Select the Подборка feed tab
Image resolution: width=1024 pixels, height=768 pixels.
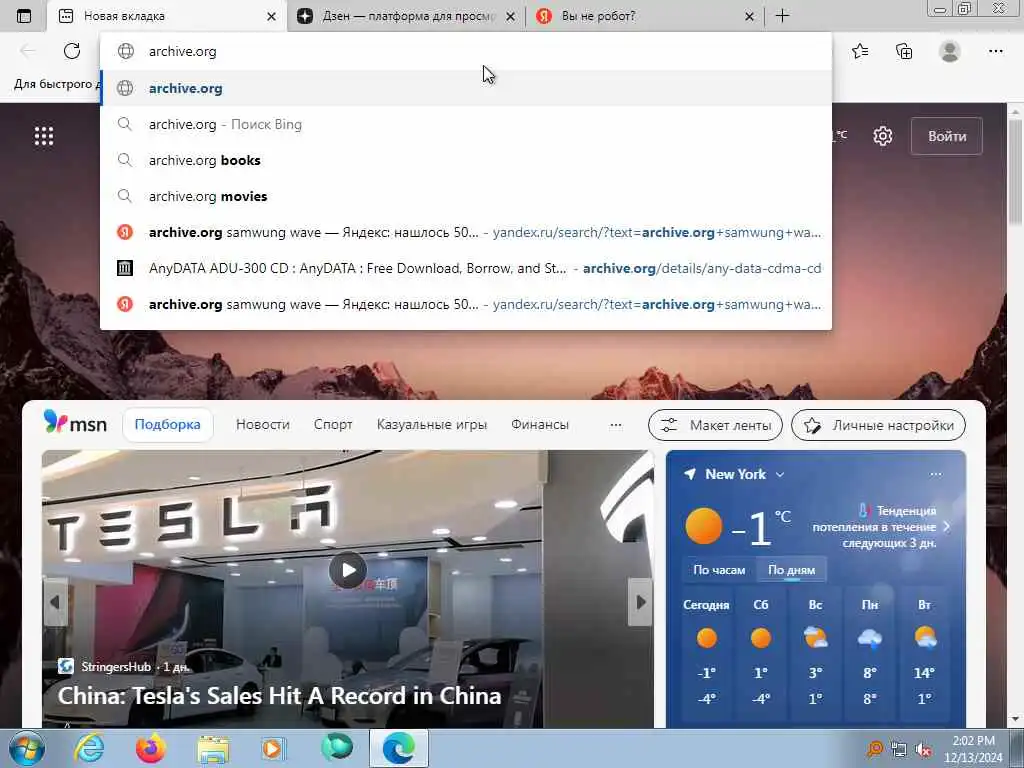[168, 424]
